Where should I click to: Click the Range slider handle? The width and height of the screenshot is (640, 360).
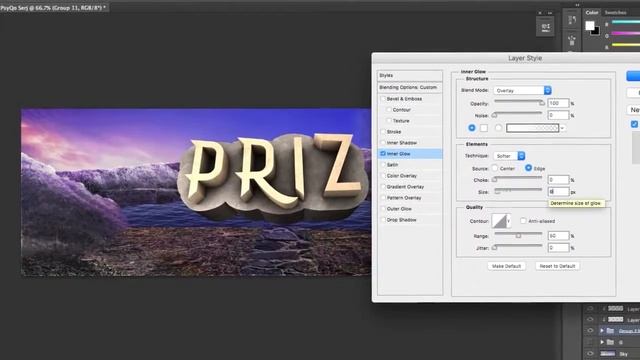(x=518, y=236)
